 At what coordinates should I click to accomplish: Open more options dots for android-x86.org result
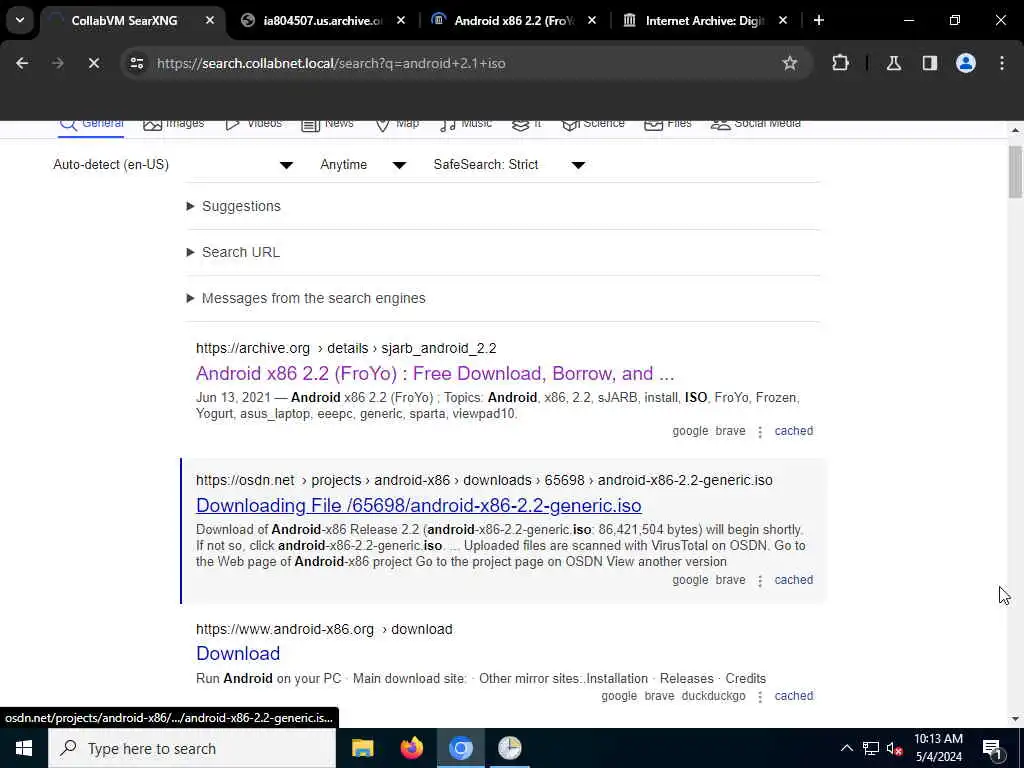tap(760, 697)
